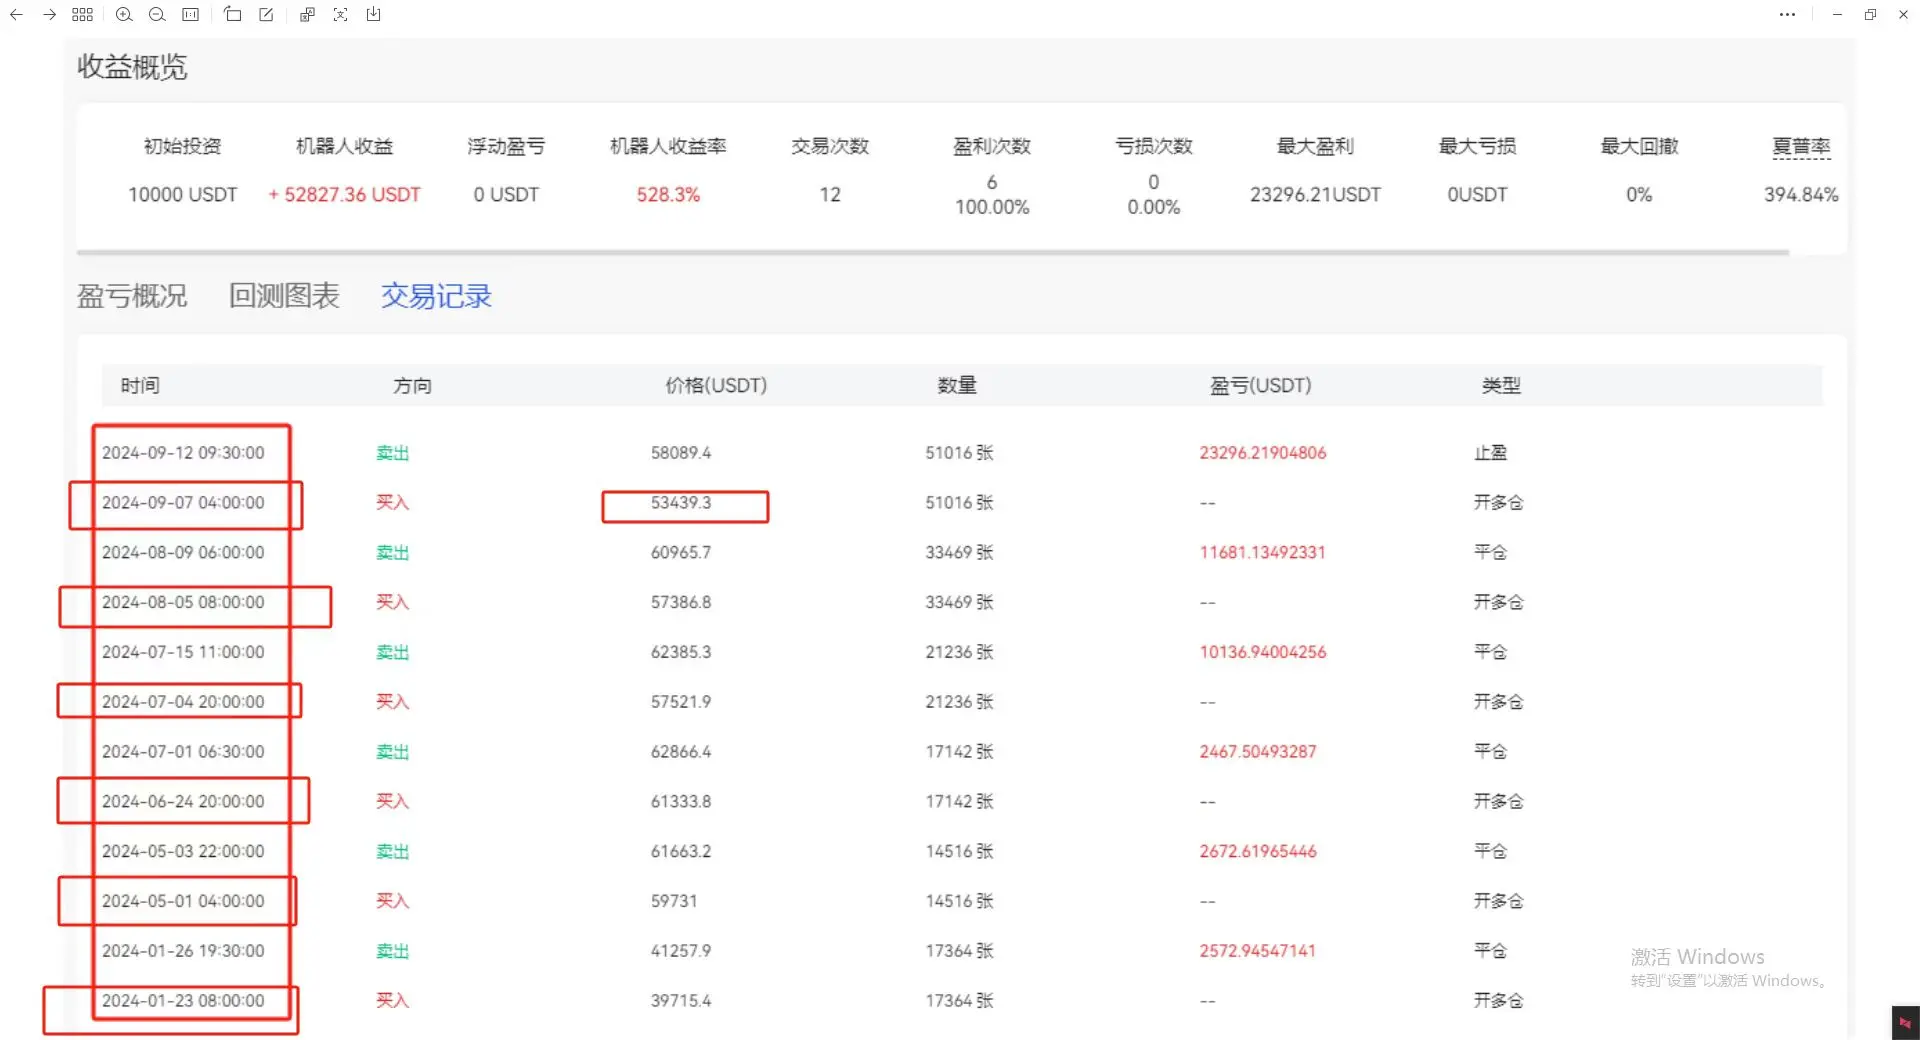Click the 2024-08-09 06:00:00 timestamp
This screenshot has width=1920, height=1040.
click(183, 552)
